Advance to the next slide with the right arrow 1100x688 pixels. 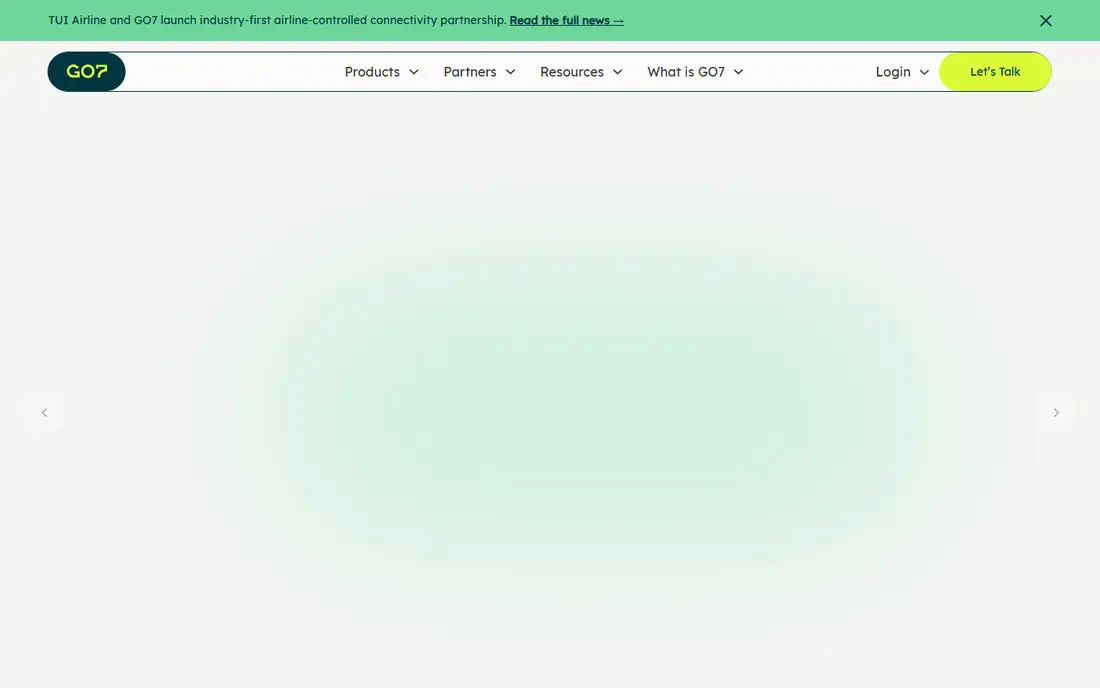tap(1056, 412)
